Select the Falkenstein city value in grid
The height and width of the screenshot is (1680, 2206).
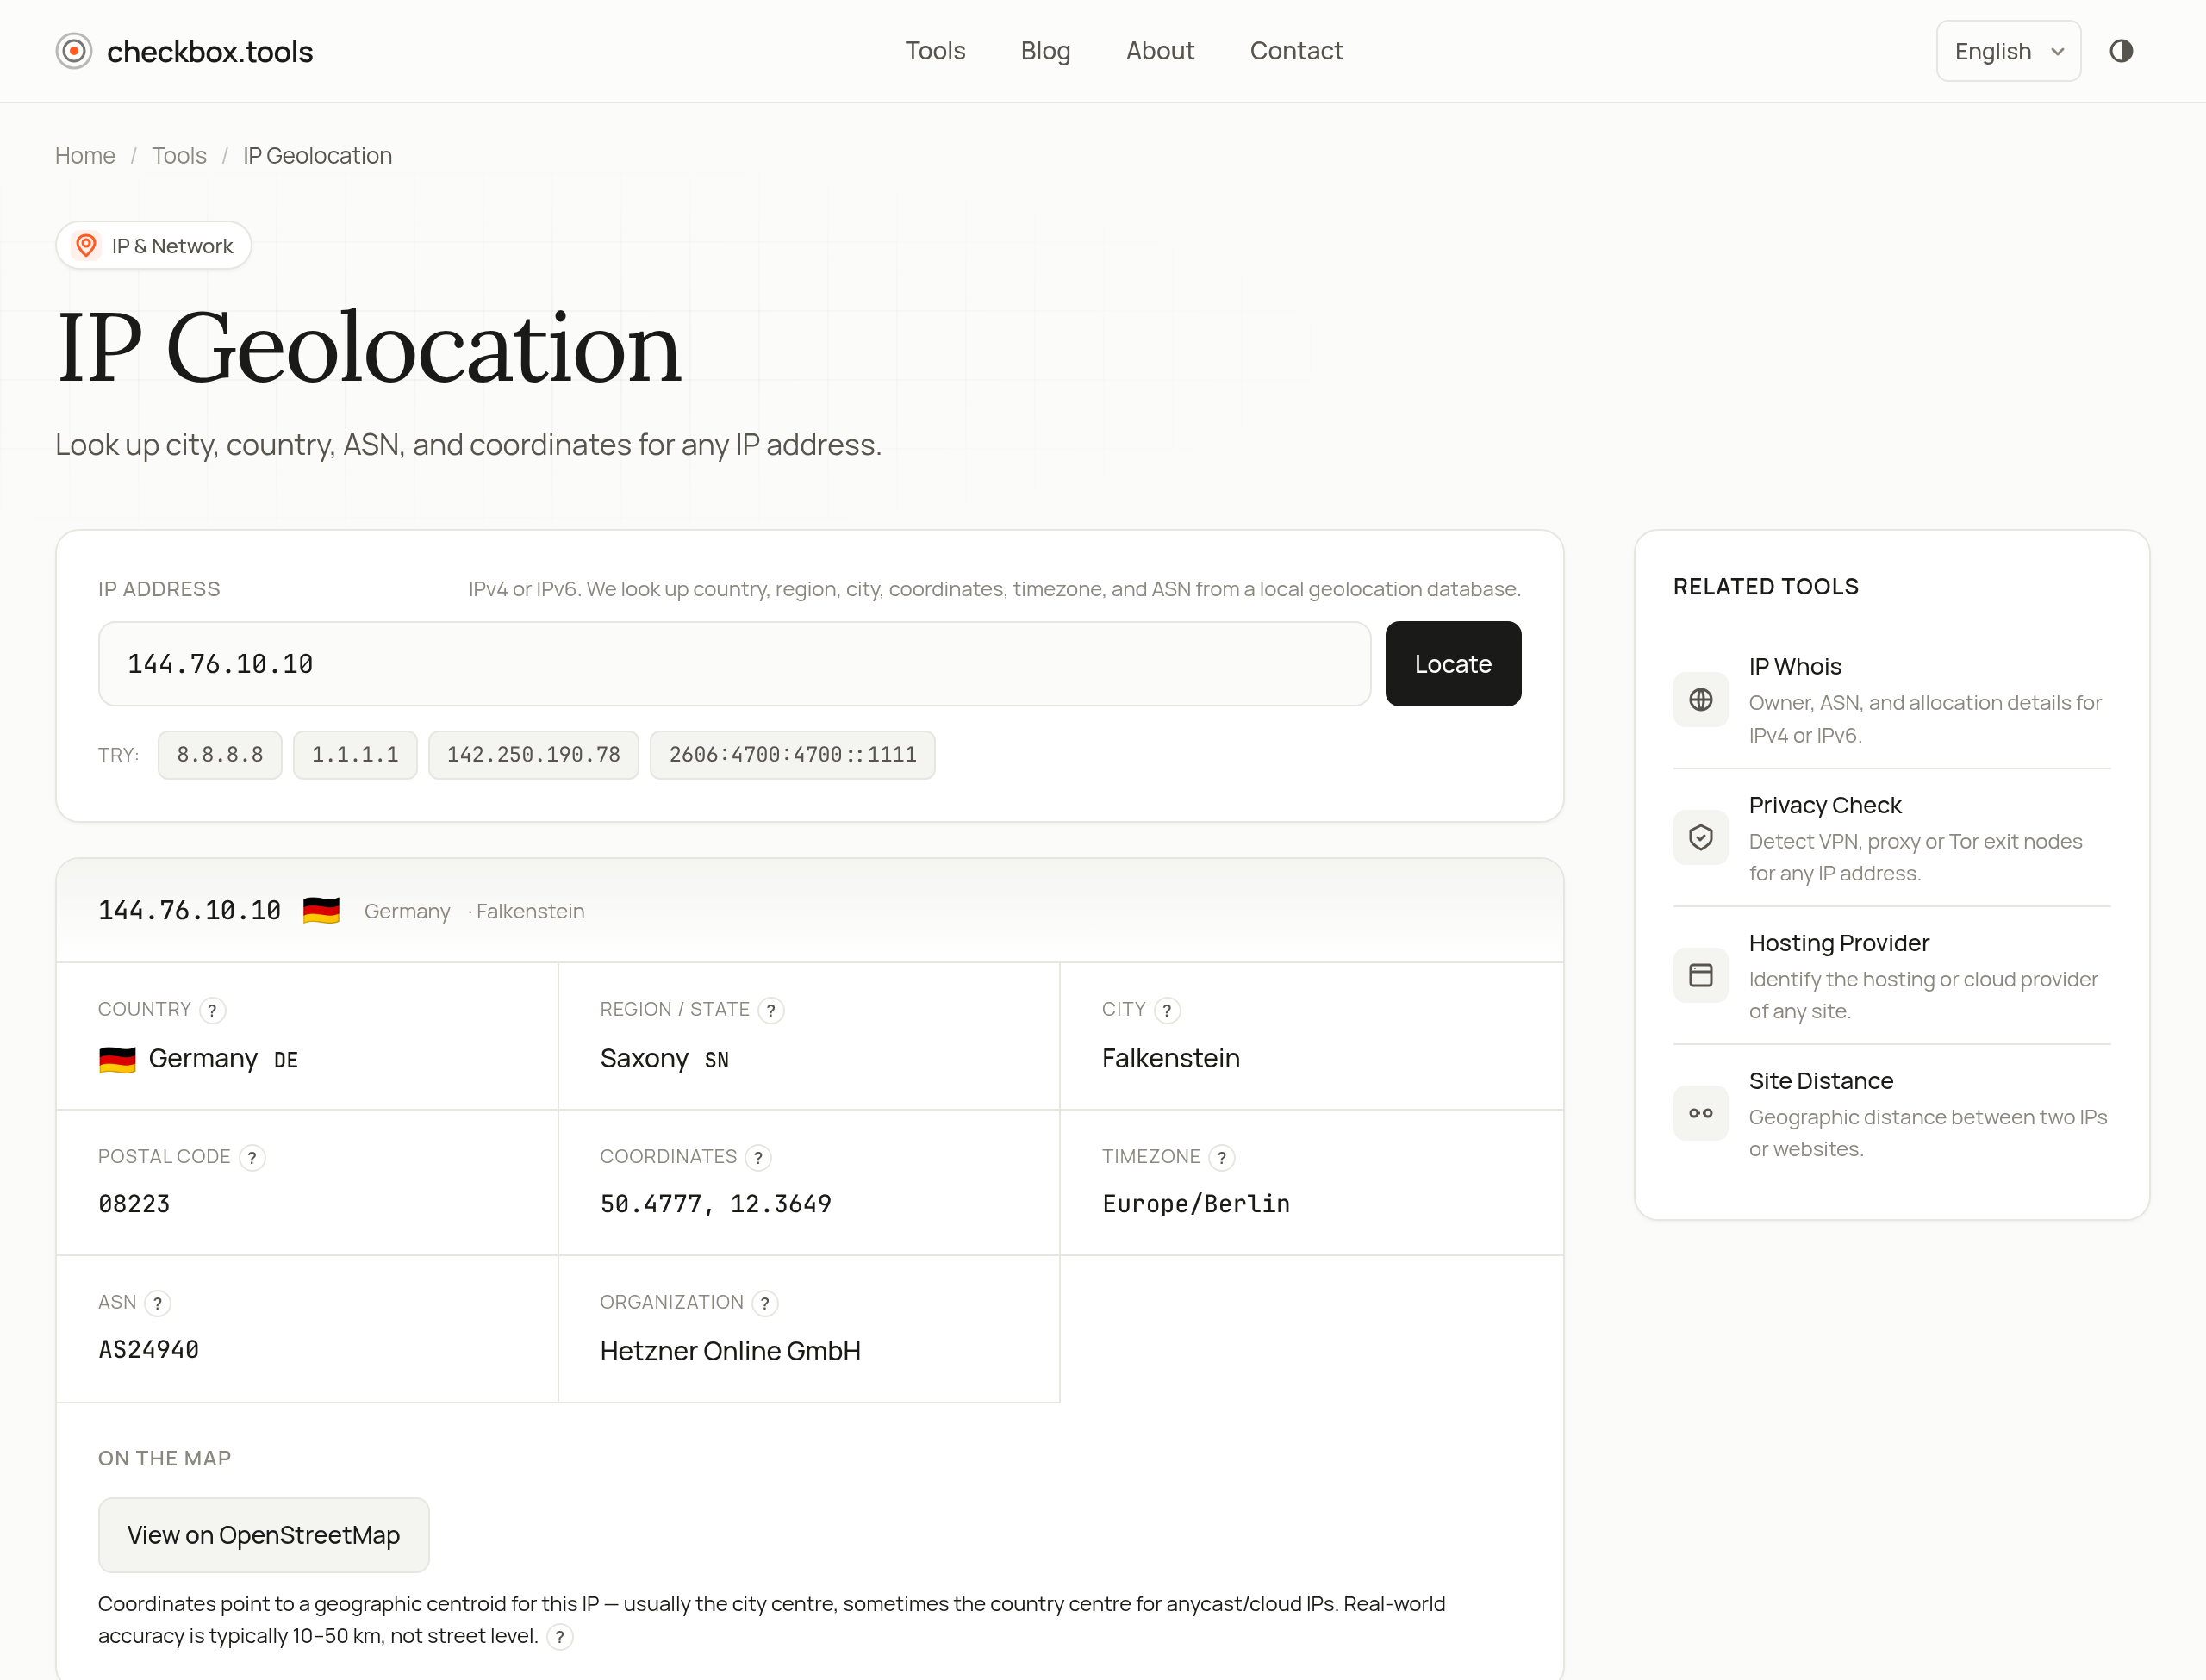pos(1171,1059)
